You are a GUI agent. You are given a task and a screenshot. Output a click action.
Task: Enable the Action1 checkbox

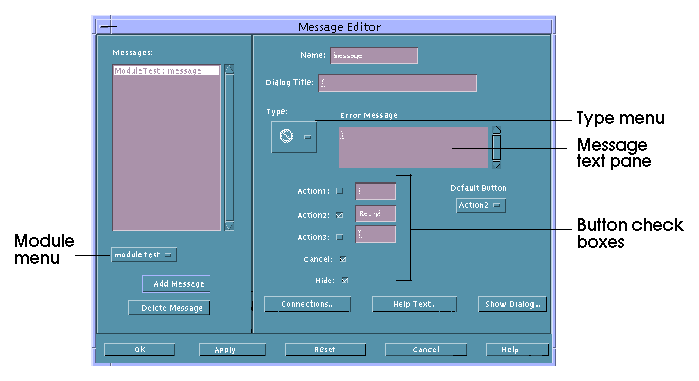coord(340,191)
